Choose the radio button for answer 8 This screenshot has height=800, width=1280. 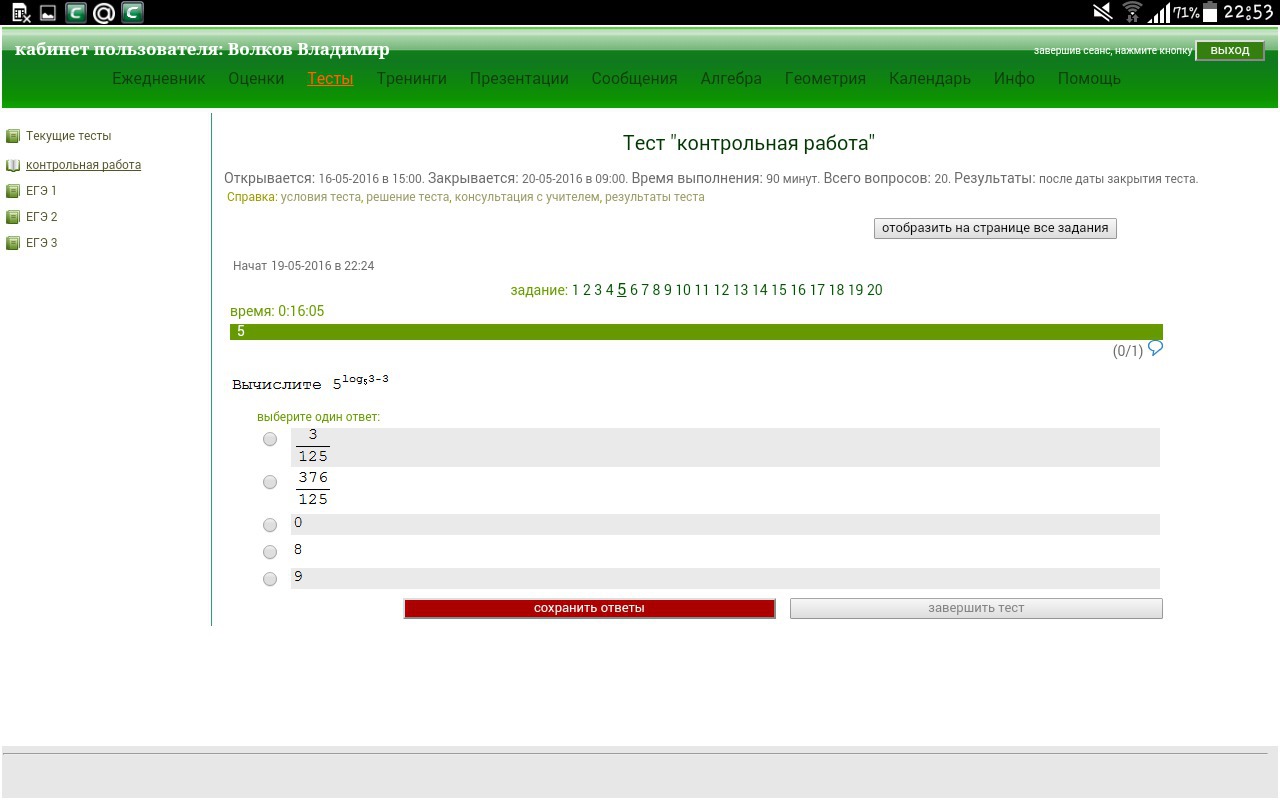pos(270,552)
